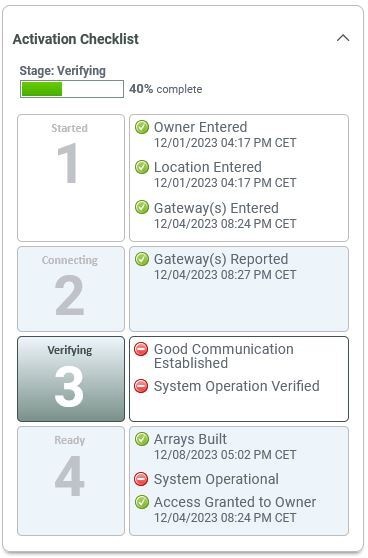The width and height of the screenshot is (368, 558).
Task: Click green check beside Gateway(s) Reported
Action: click(142, 259)
